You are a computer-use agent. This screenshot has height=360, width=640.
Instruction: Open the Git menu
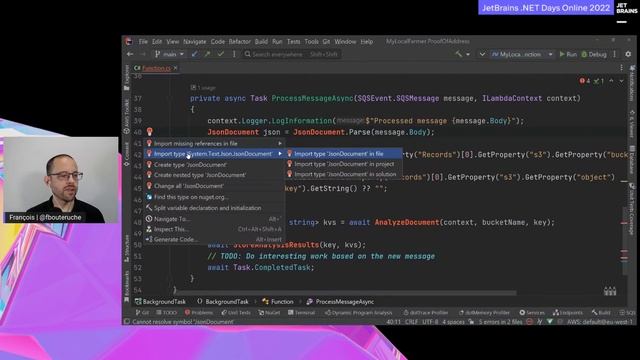click(326, 42)
